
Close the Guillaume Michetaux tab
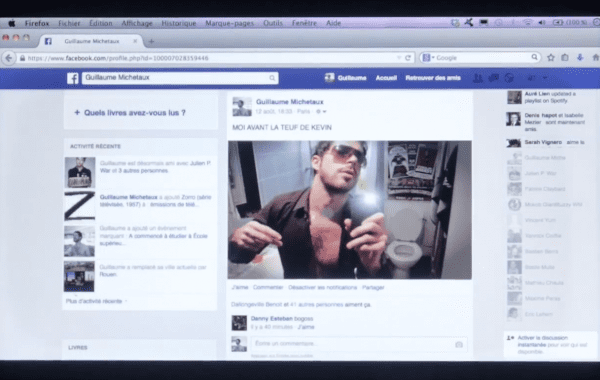point(135,41)
